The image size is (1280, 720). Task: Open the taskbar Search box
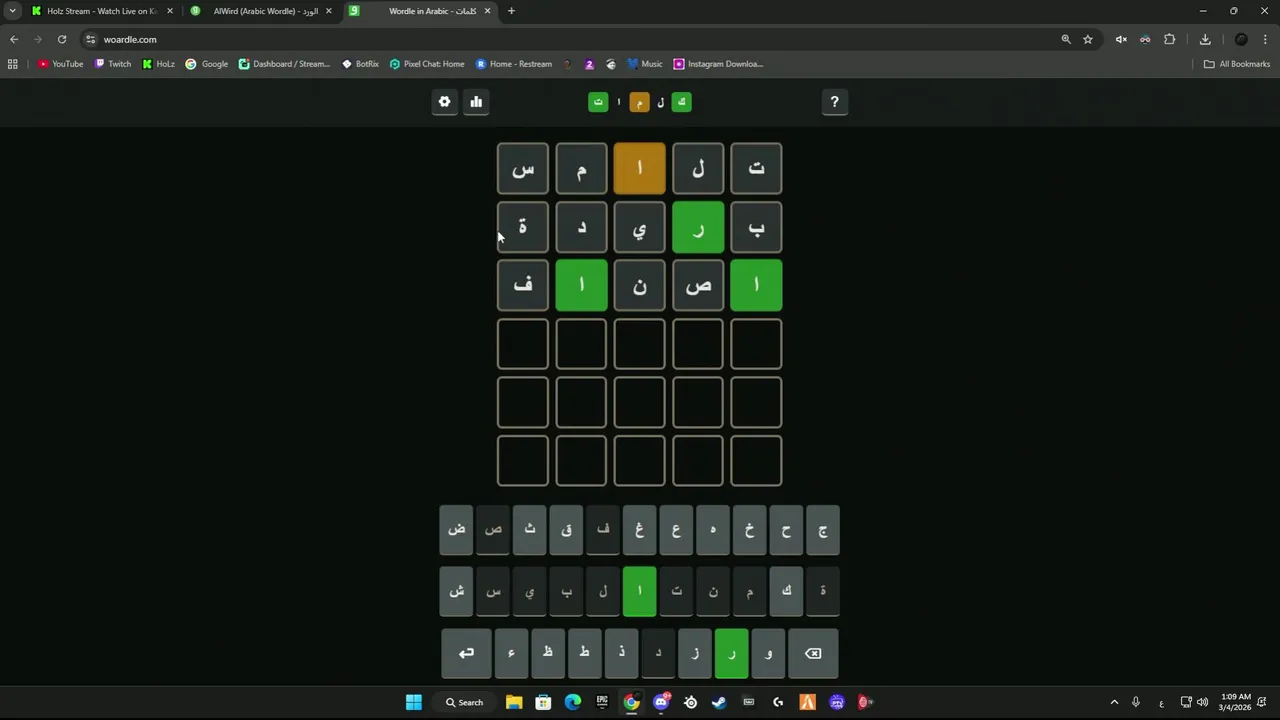465,702
